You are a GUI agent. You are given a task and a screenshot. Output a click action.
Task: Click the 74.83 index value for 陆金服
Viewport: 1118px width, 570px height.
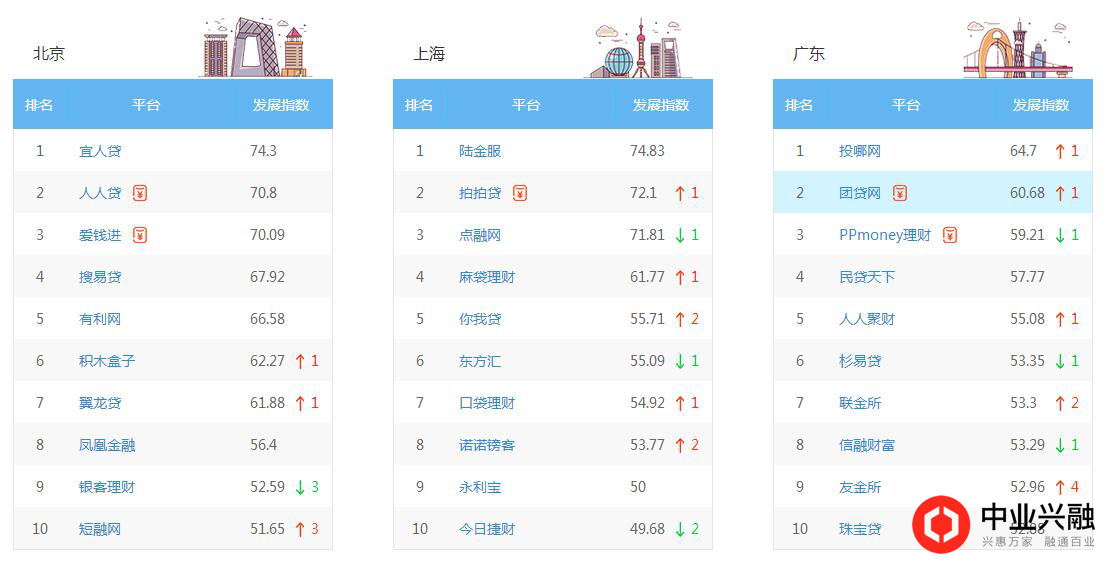pos(647,151)
